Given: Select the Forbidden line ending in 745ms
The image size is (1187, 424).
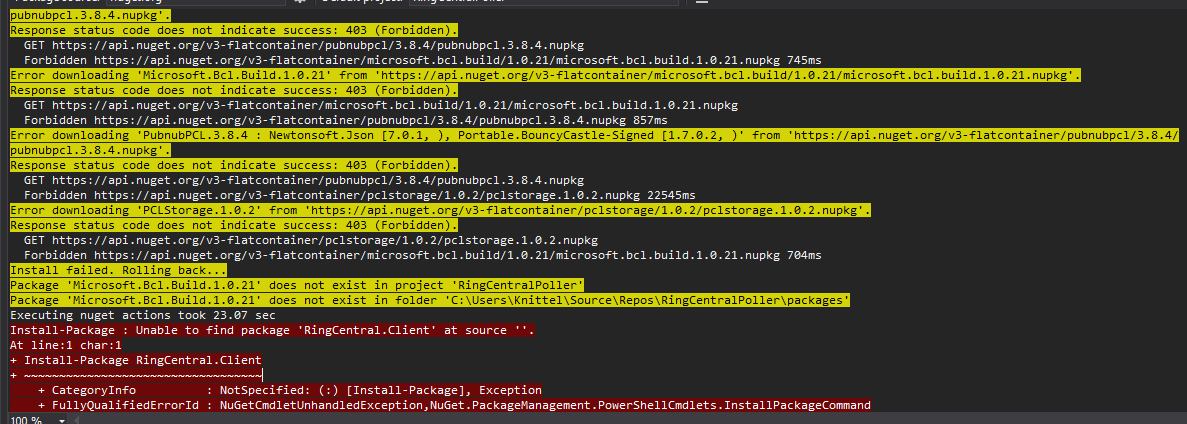Looking at the screenshot, I should tap(422, 60).
